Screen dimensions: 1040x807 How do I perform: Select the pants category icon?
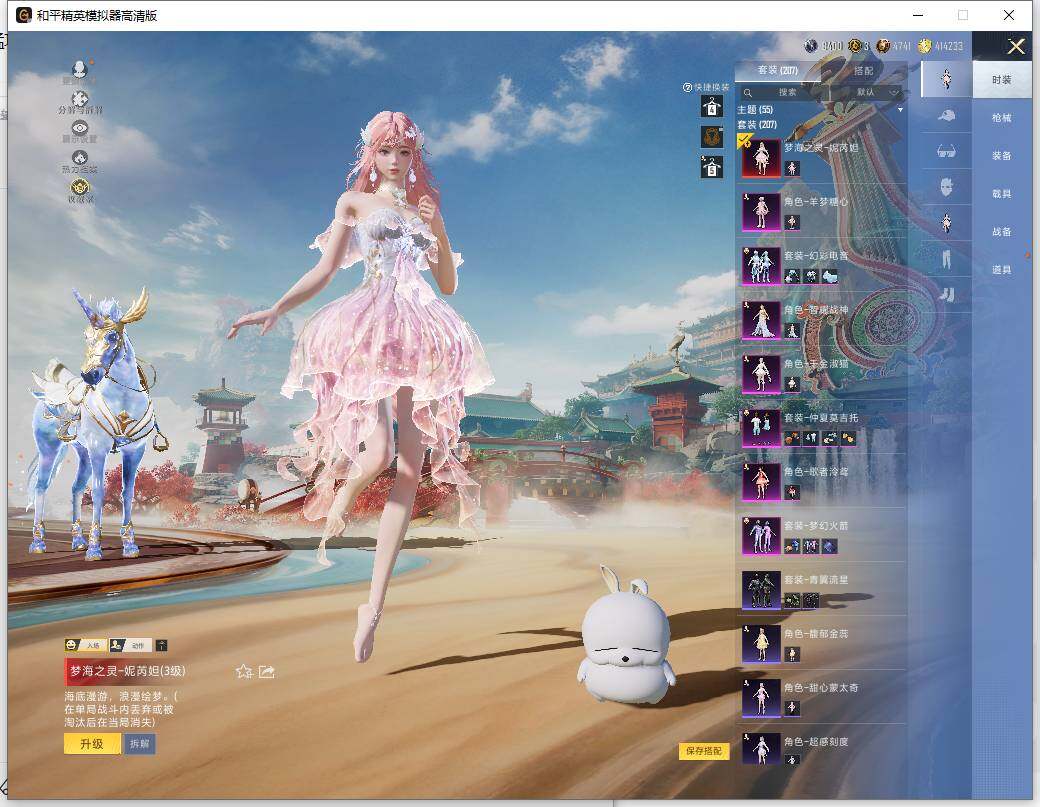coord(946,259)
